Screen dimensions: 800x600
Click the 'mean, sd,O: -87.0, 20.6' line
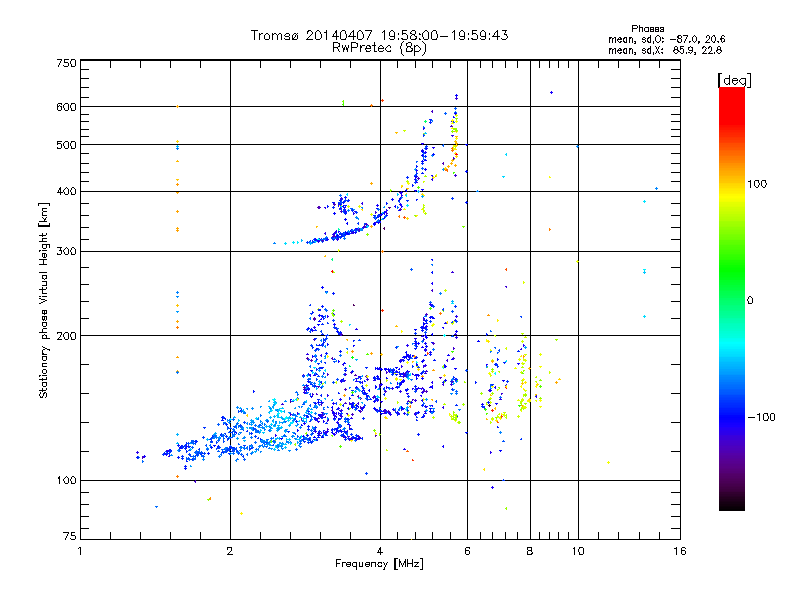click(666, 39)
